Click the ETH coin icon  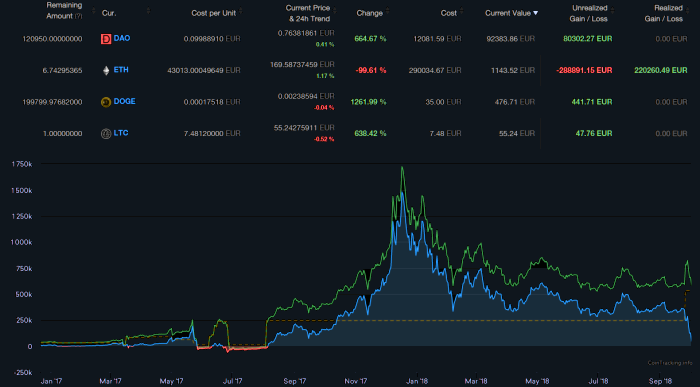pyautogui.click(x=106, y=71)
